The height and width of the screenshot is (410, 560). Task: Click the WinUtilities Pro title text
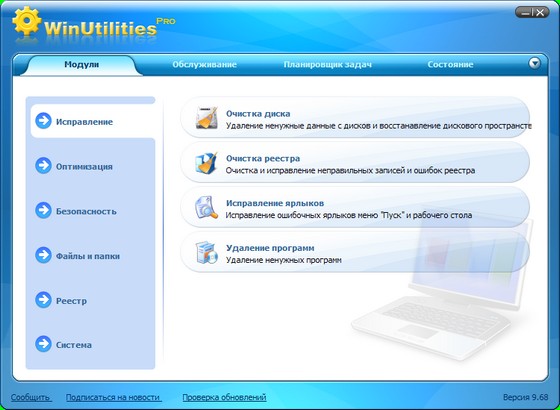tap(110, 27)
